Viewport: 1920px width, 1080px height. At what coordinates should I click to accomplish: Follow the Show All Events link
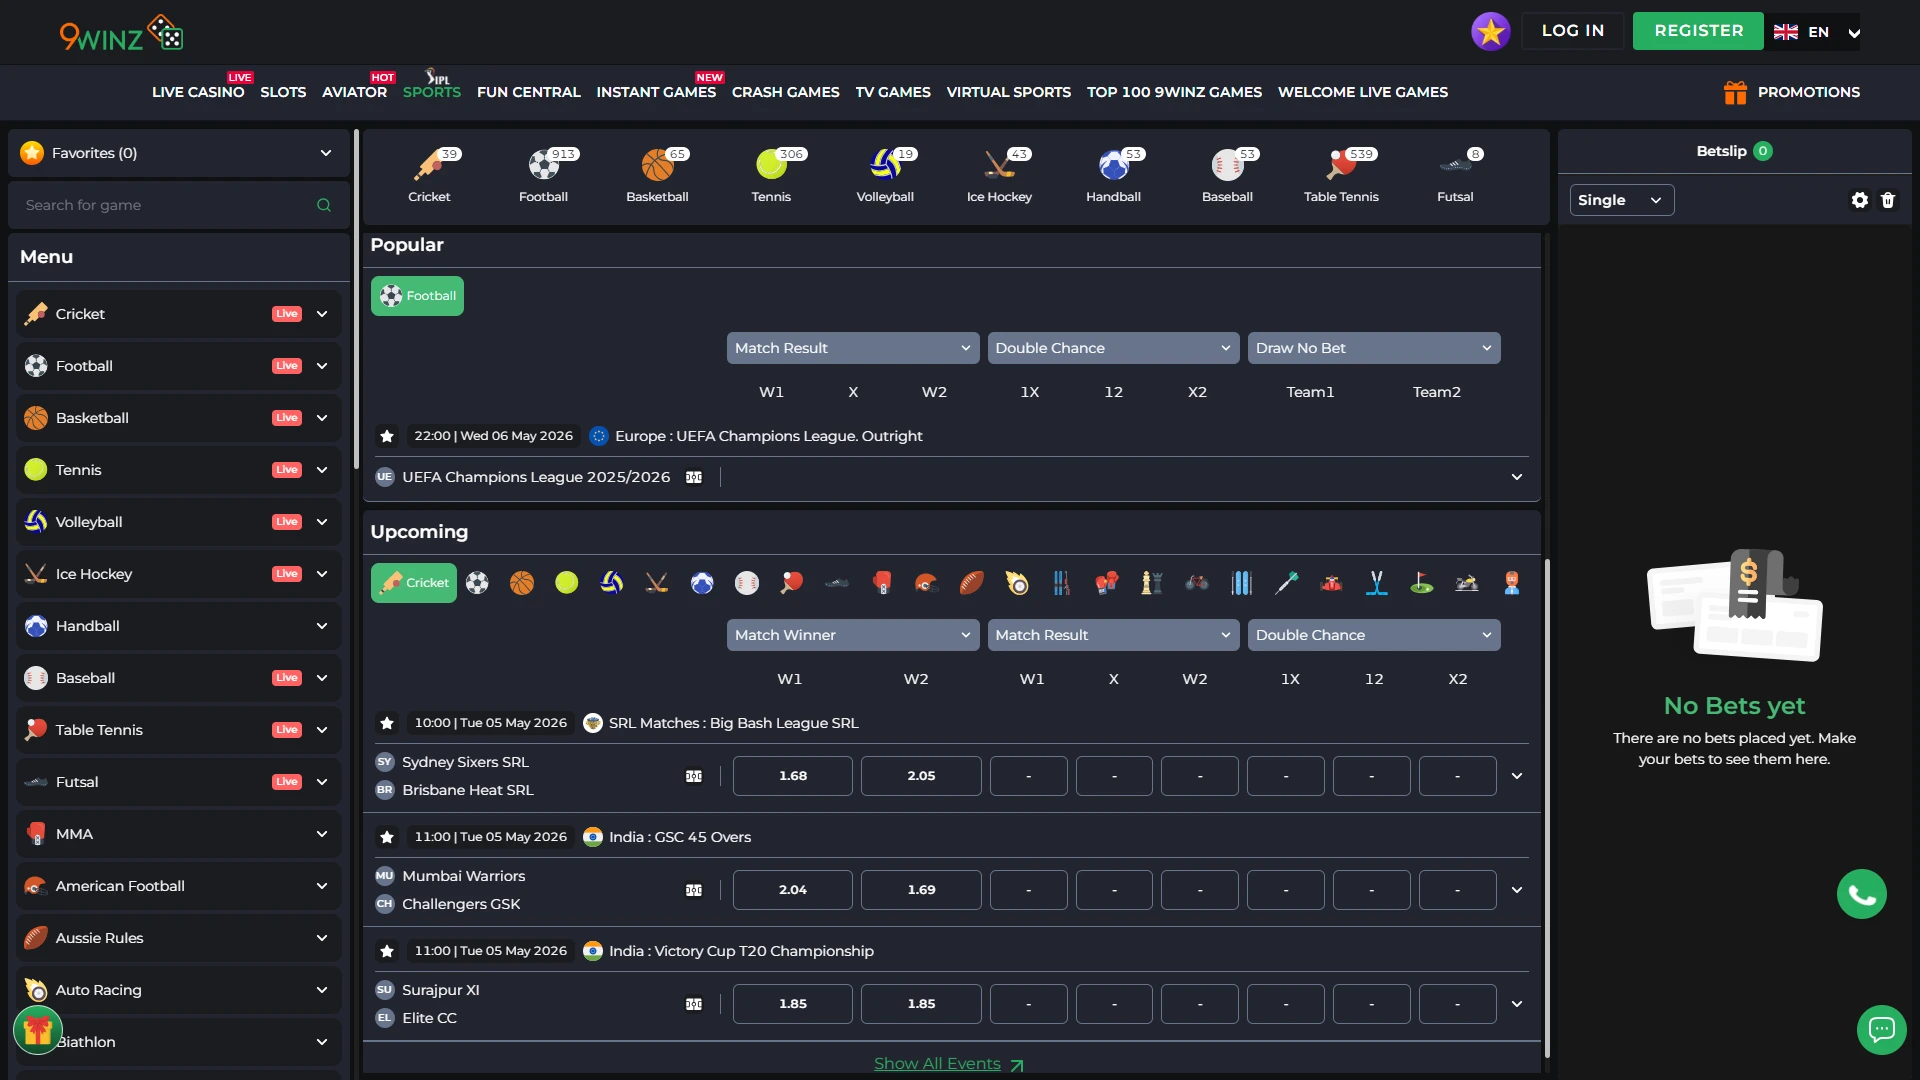click(948, 1064)
